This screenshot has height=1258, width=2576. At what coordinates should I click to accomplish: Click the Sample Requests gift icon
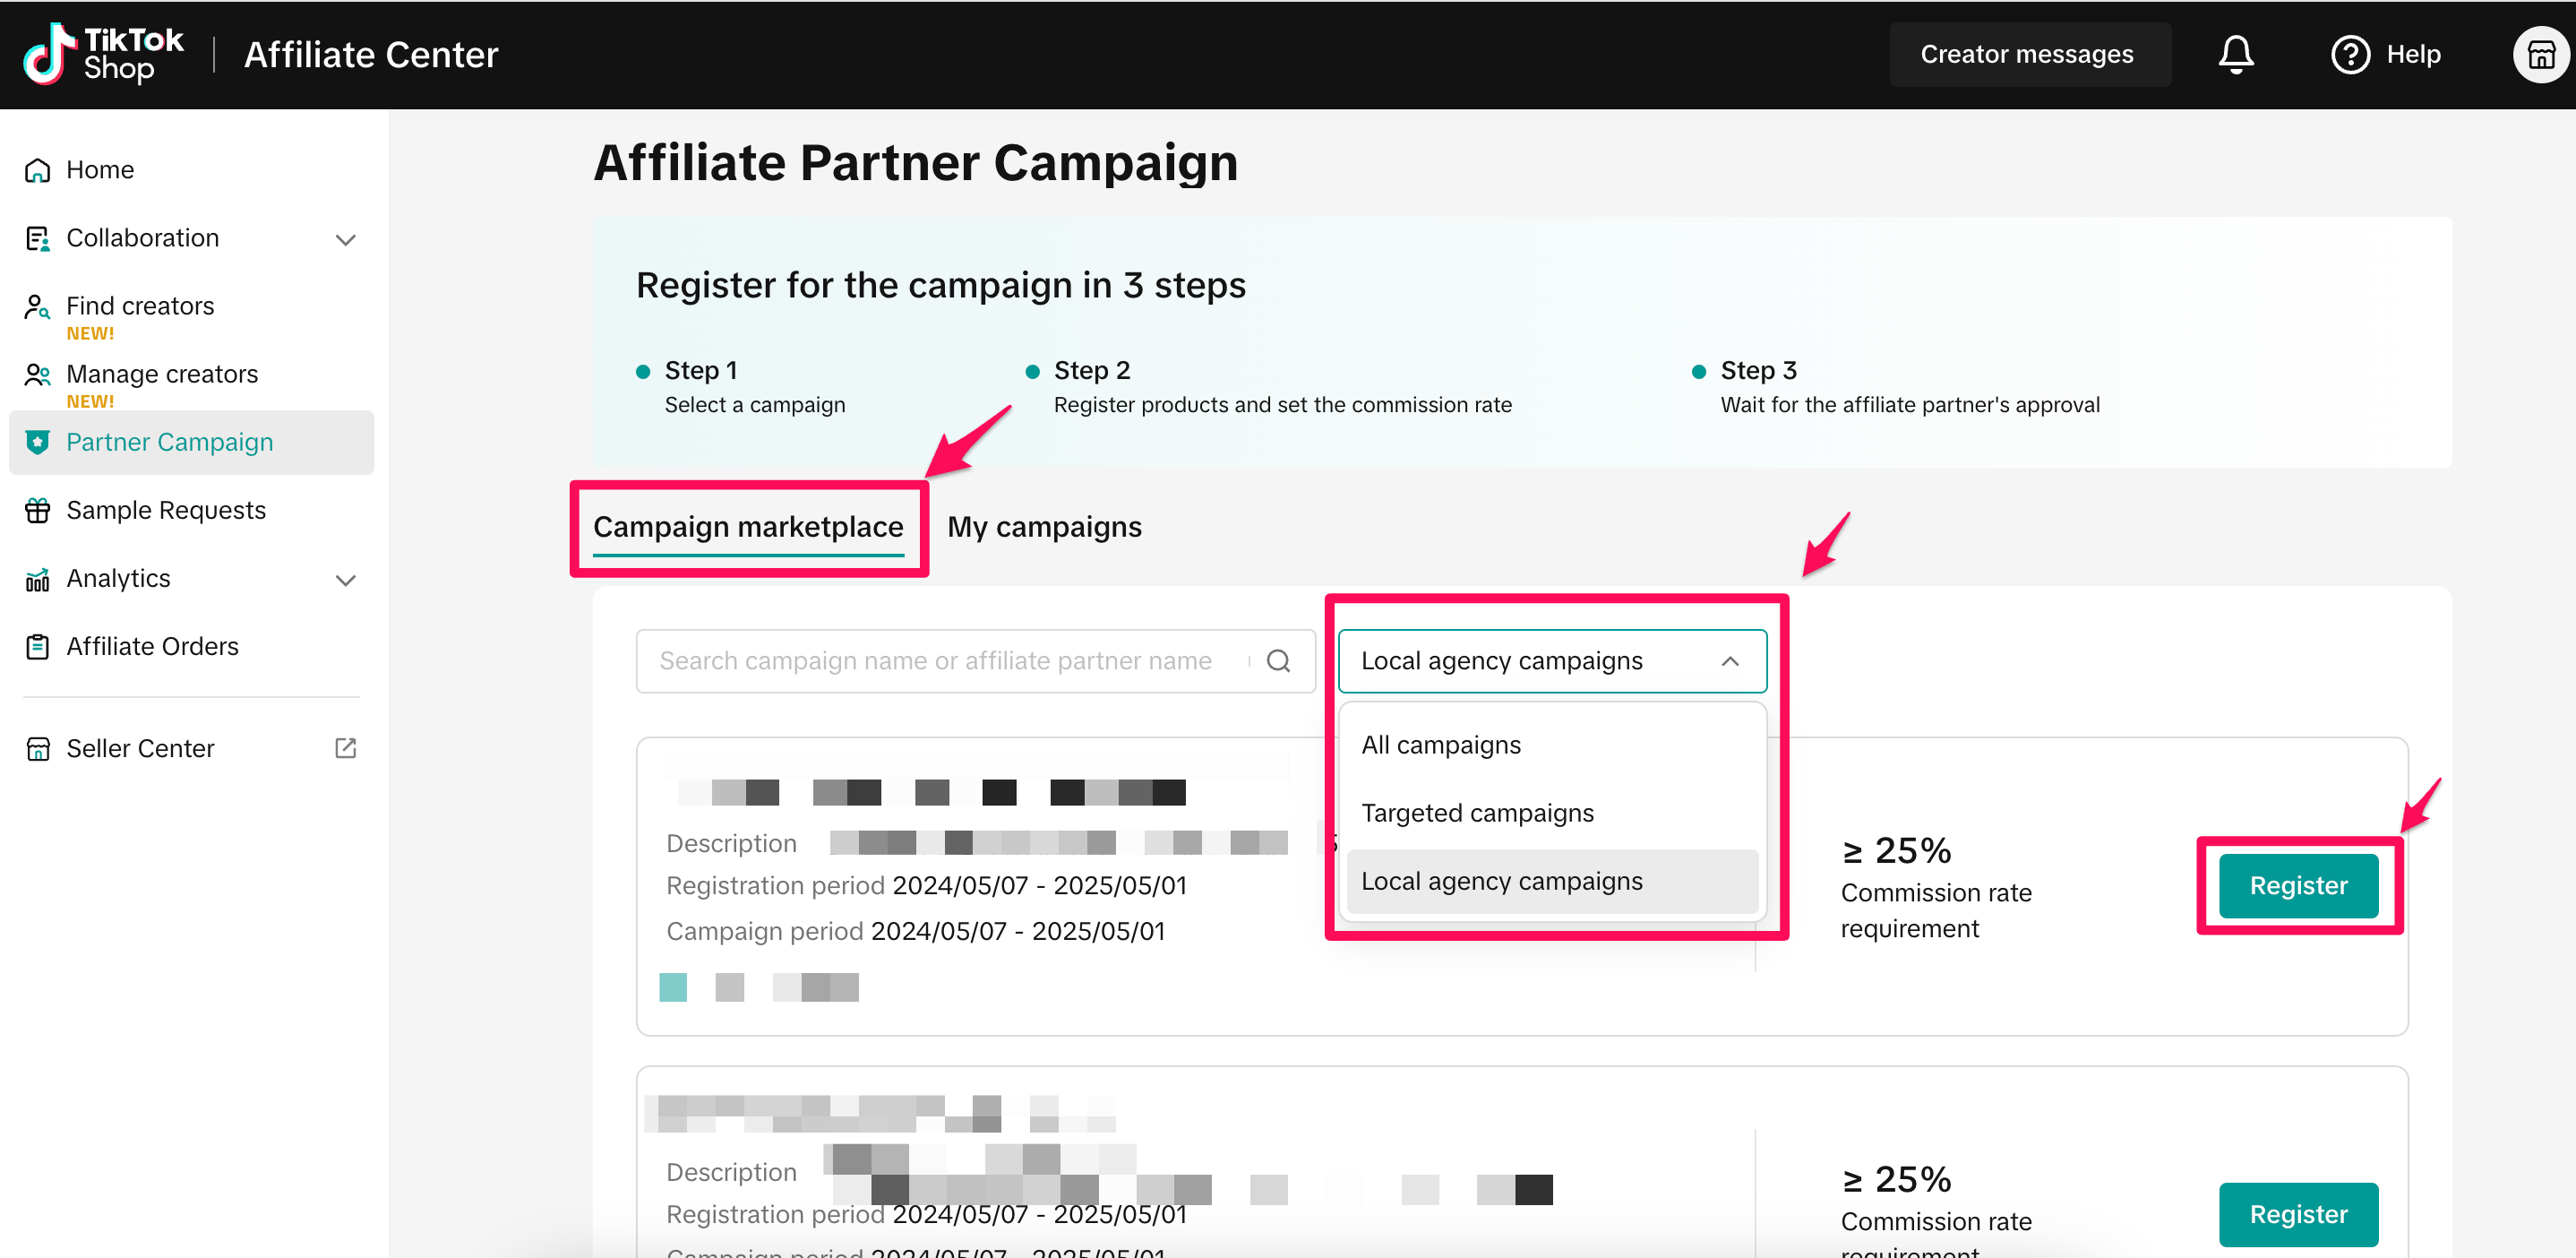coord(38,510)
